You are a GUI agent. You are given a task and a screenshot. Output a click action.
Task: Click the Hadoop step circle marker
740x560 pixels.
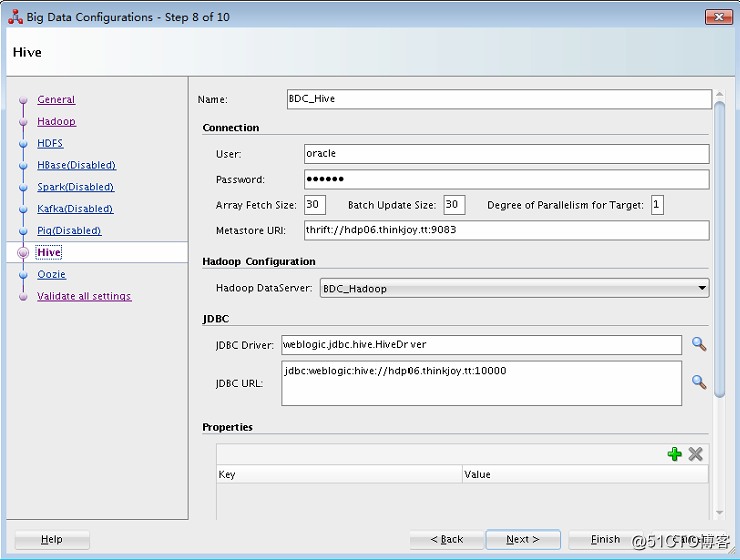tap(23, 122)
